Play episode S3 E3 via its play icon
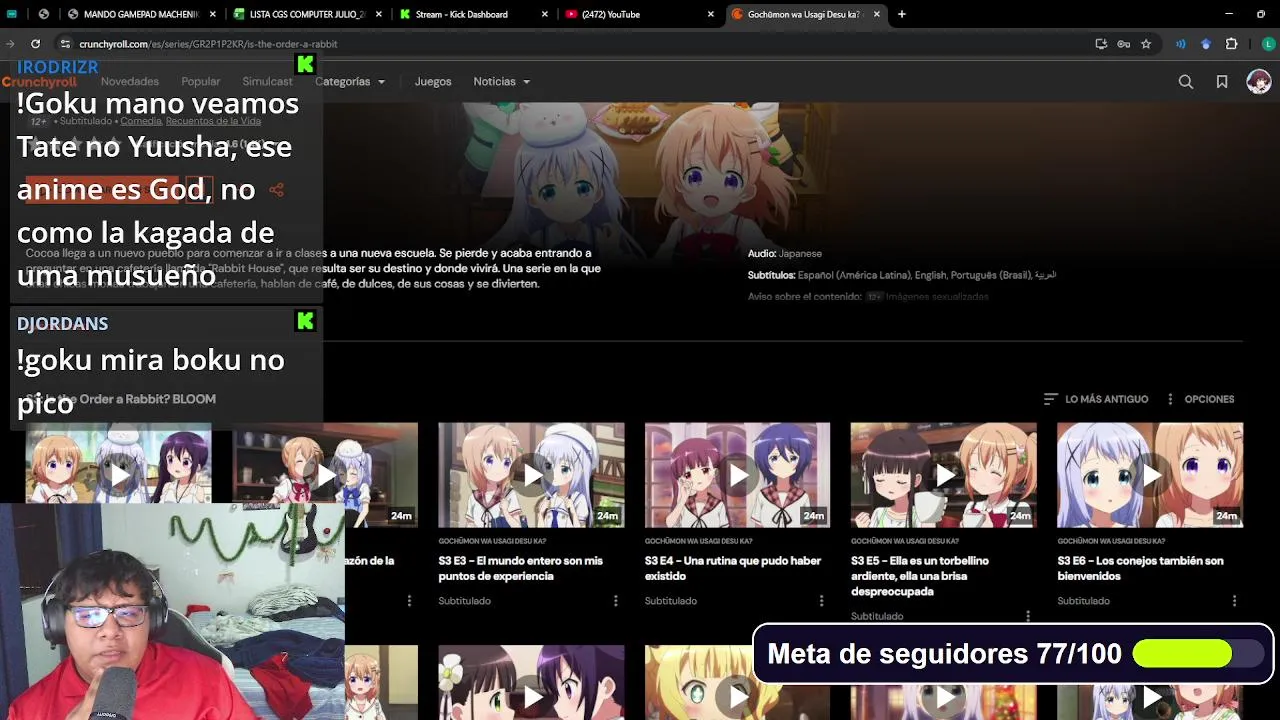The height and width of the screenshot is (720, 1280). (x=531, y=475)
